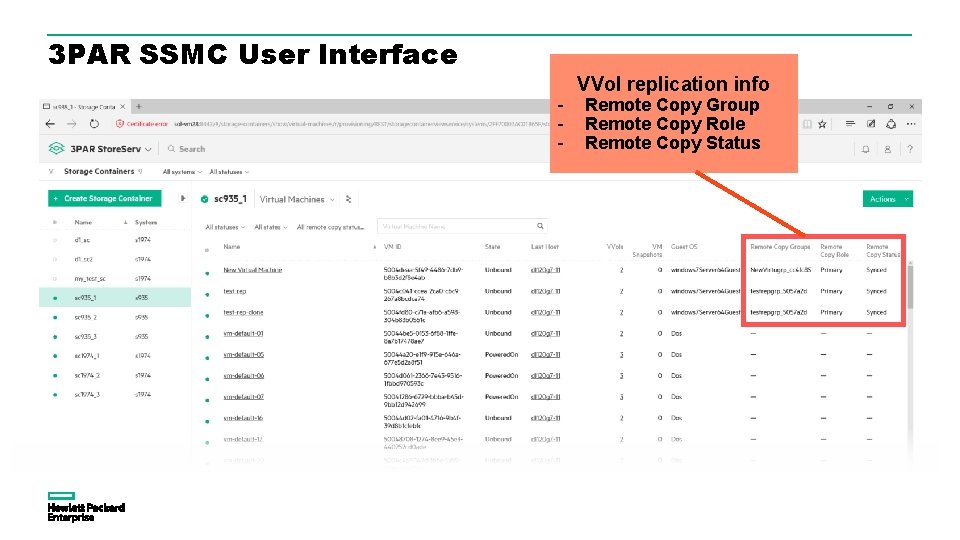The width and height of the screenshot is (960, 540).
Task: Open the test-rep-clone virtual machine link
Action: (243, 312)
